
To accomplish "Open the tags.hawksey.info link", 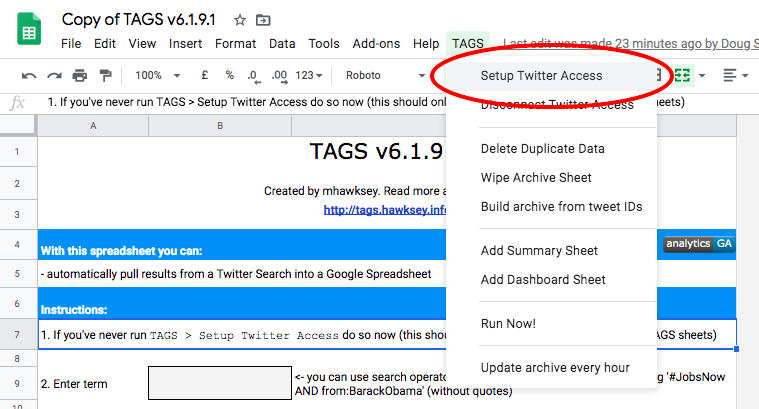I will (x=385, y=210).
